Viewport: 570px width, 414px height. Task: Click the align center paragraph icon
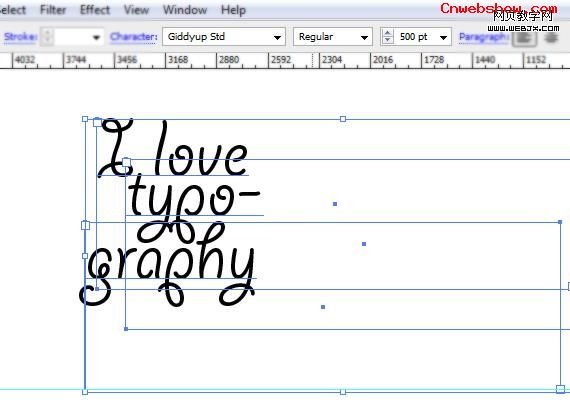pyautogui.click(x=551, y=37)
